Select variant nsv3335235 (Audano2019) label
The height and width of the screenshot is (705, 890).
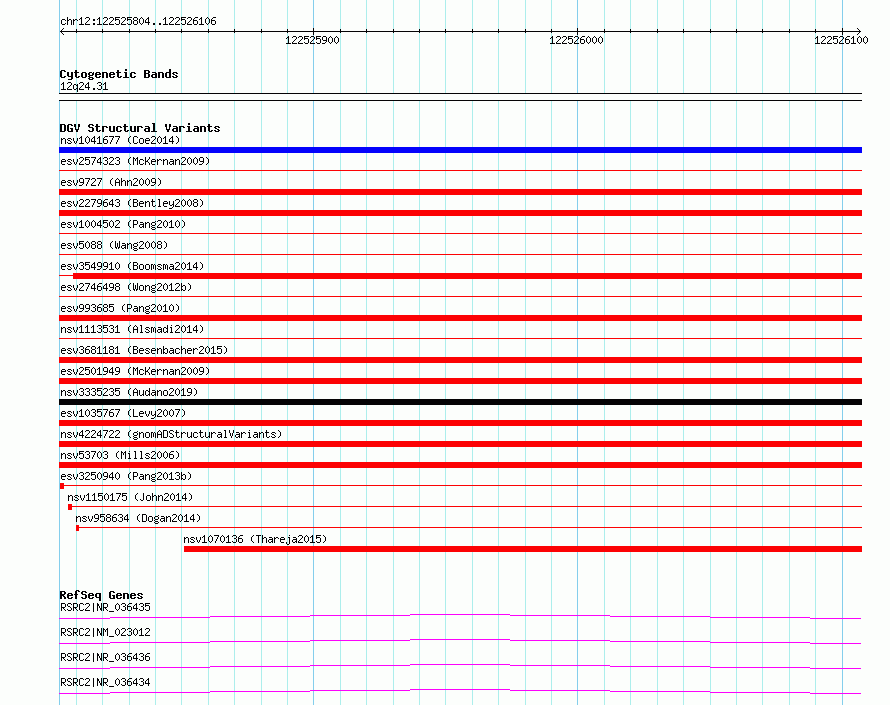pyautogui.click(x=129, y=392)
